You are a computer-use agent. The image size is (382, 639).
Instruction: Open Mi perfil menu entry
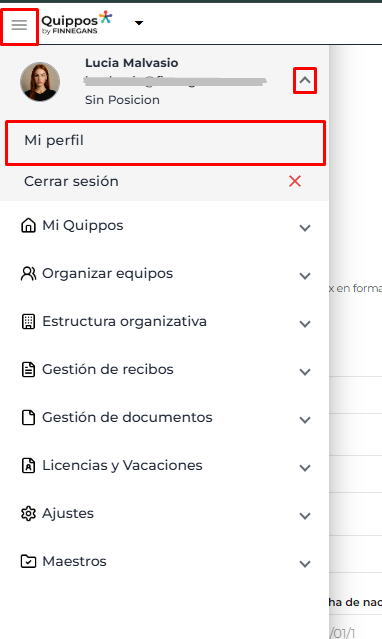pyautogui.click(x=165, y=143)
